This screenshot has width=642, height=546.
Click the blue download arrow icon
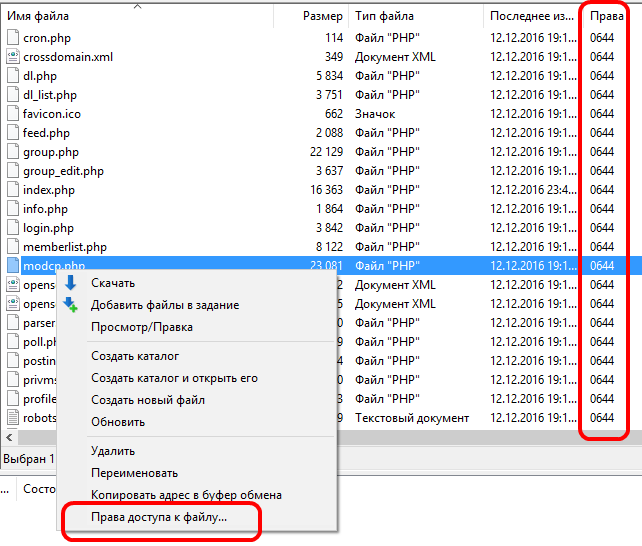point(70,283)
